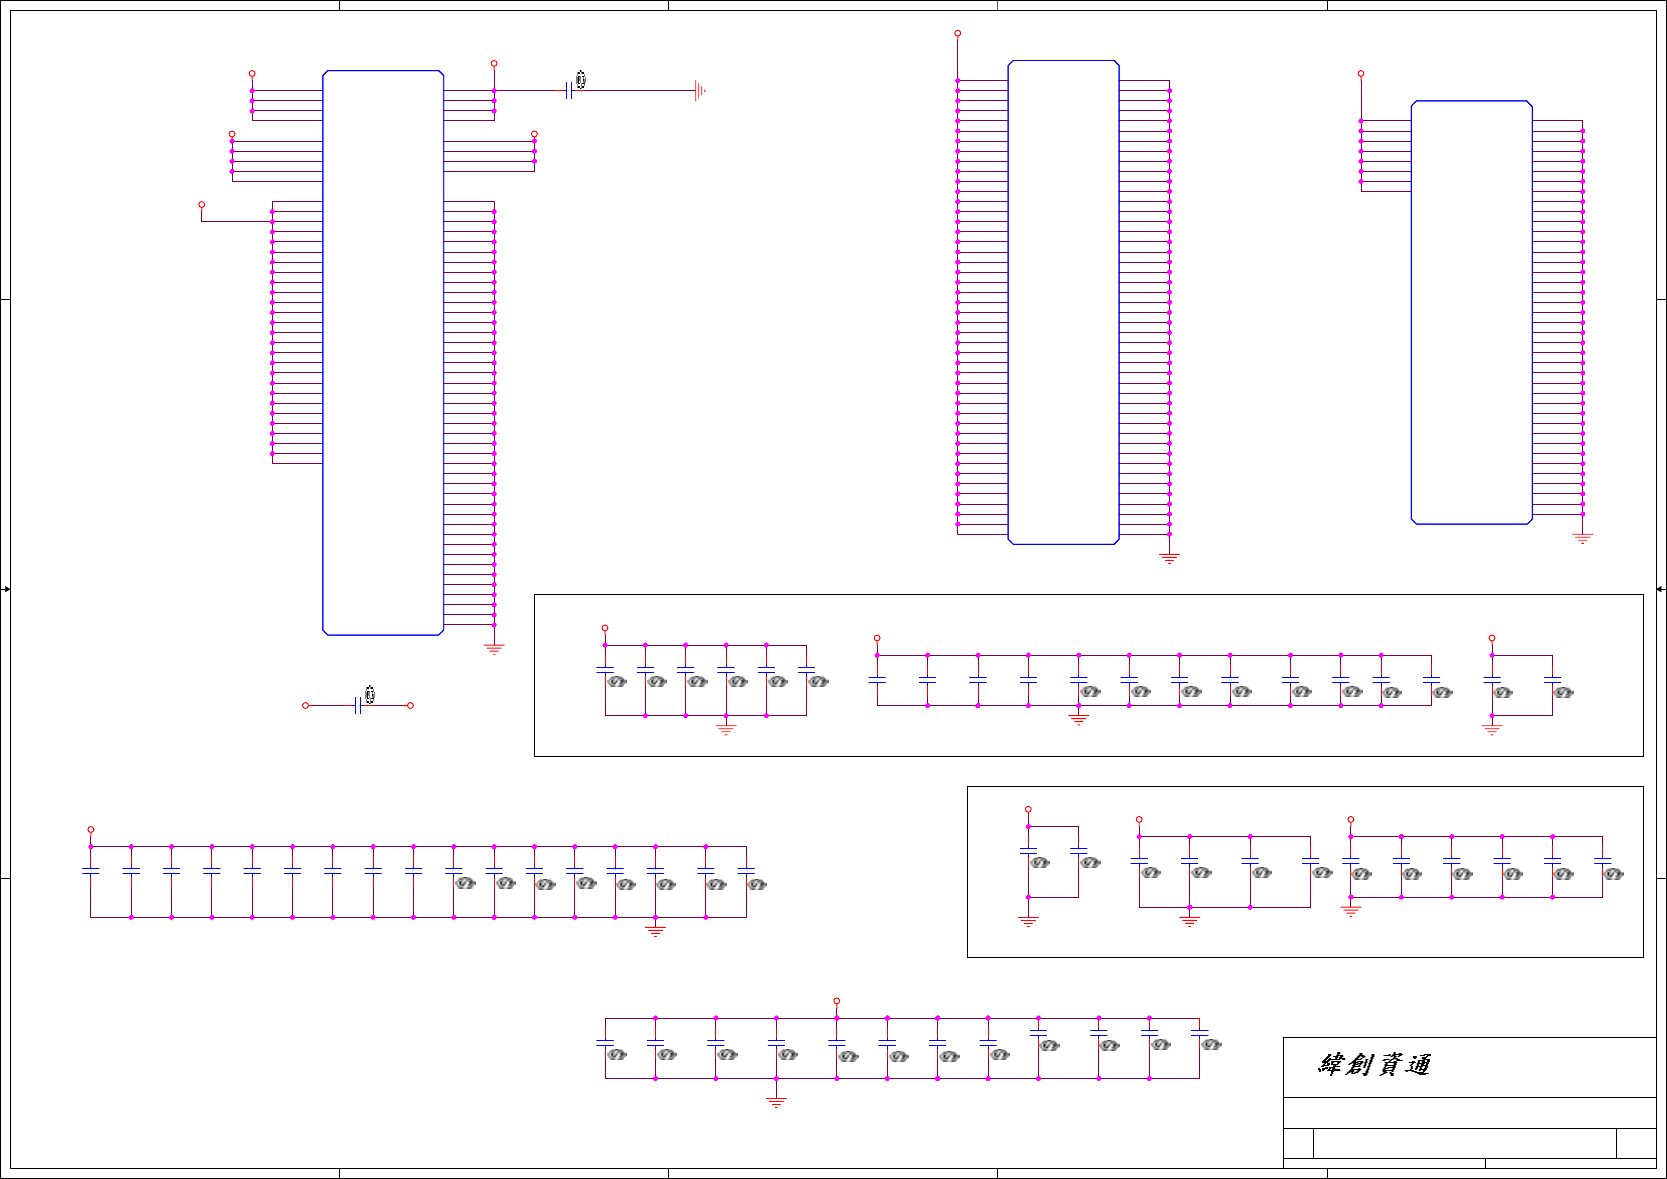
Task: Click the power terminal above the rightmost IC
Action: coord(1360,73)
